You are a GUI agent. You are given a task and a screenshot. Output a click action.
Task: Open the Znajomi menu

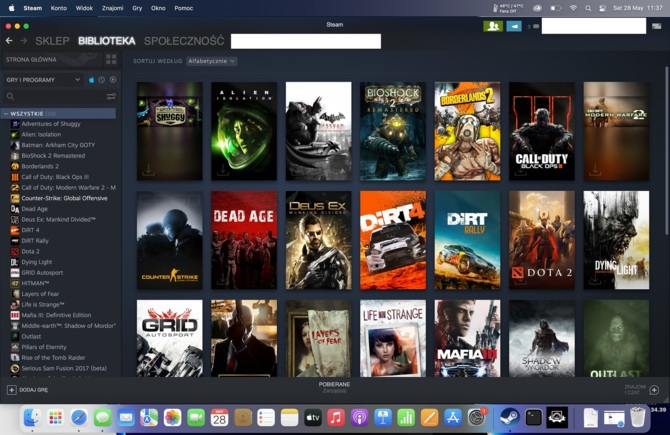coord(112,8)
